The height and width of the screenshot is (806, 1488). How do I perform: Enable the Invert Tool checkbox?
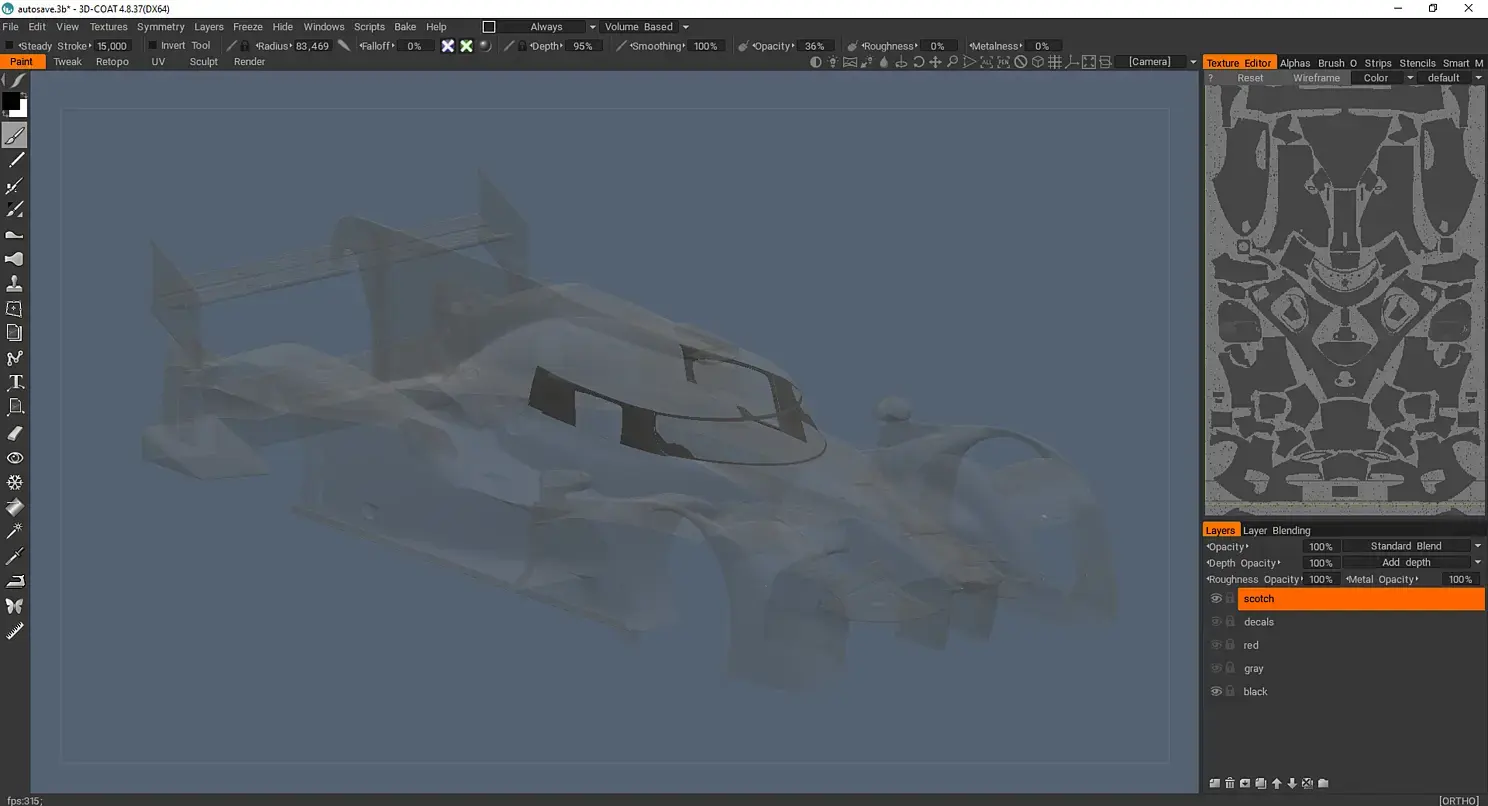[x=152, y=46]
